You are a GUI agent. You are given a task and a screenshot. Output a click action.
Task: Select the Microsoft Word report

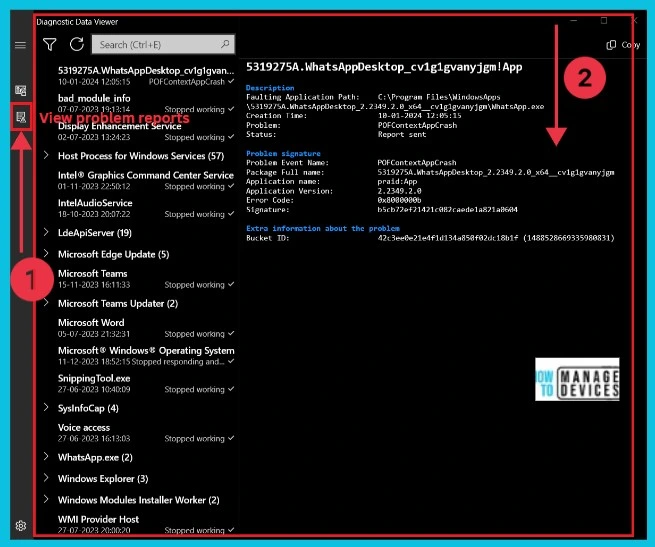[x=146, y=328]
